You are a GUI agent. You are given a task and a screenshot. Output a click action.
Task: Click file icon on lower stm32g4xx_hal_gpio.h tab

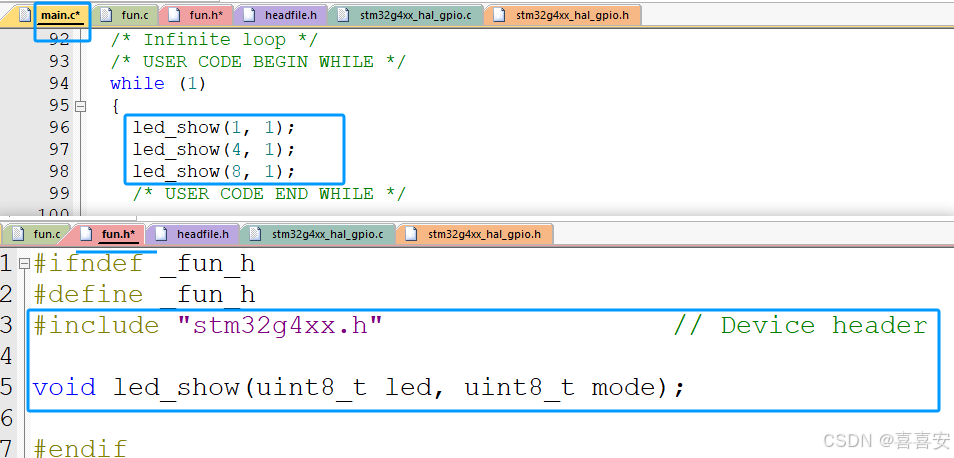tap(412, 234)
